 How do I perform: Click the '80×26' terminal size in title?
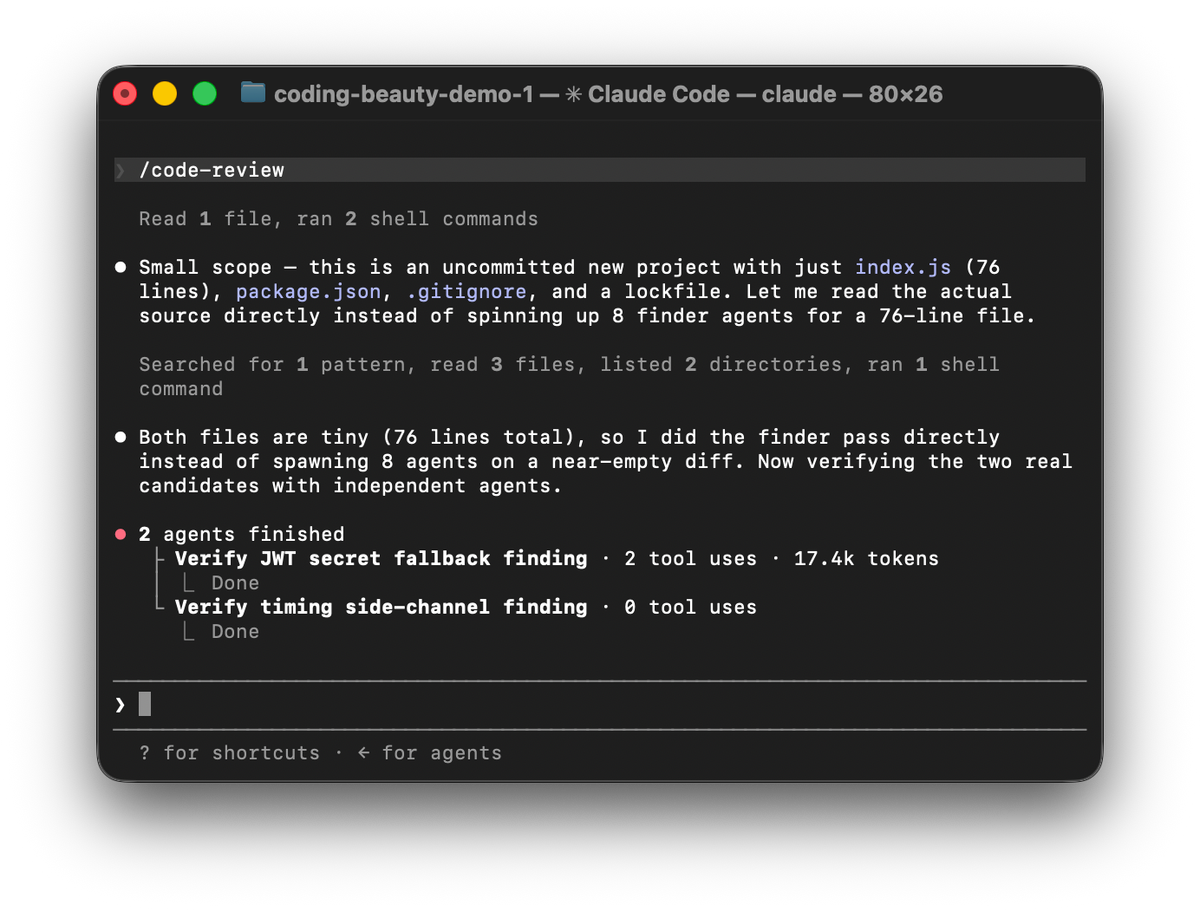click(x=906, y=94)
